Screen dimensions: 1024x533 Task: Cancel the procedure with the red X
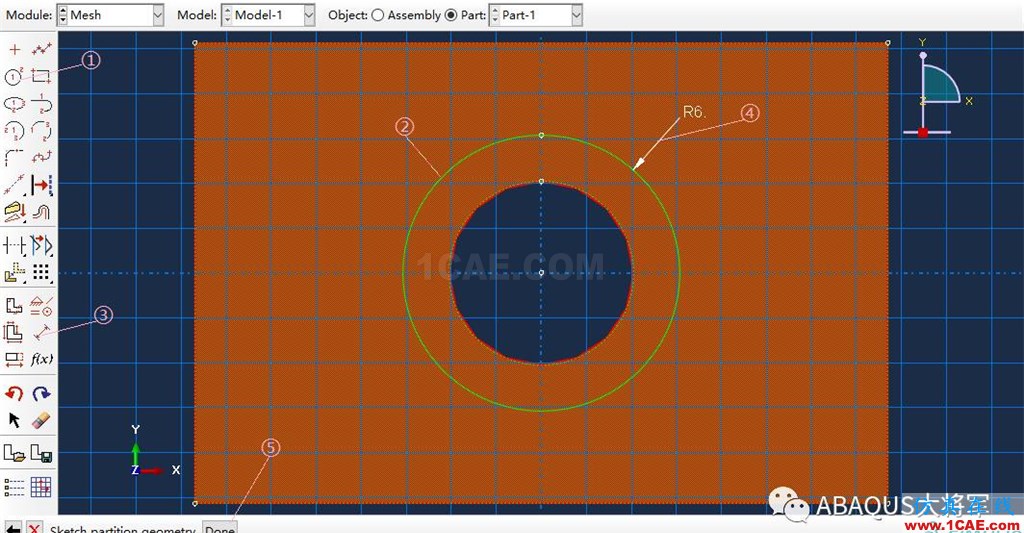[x=34, y=528]
